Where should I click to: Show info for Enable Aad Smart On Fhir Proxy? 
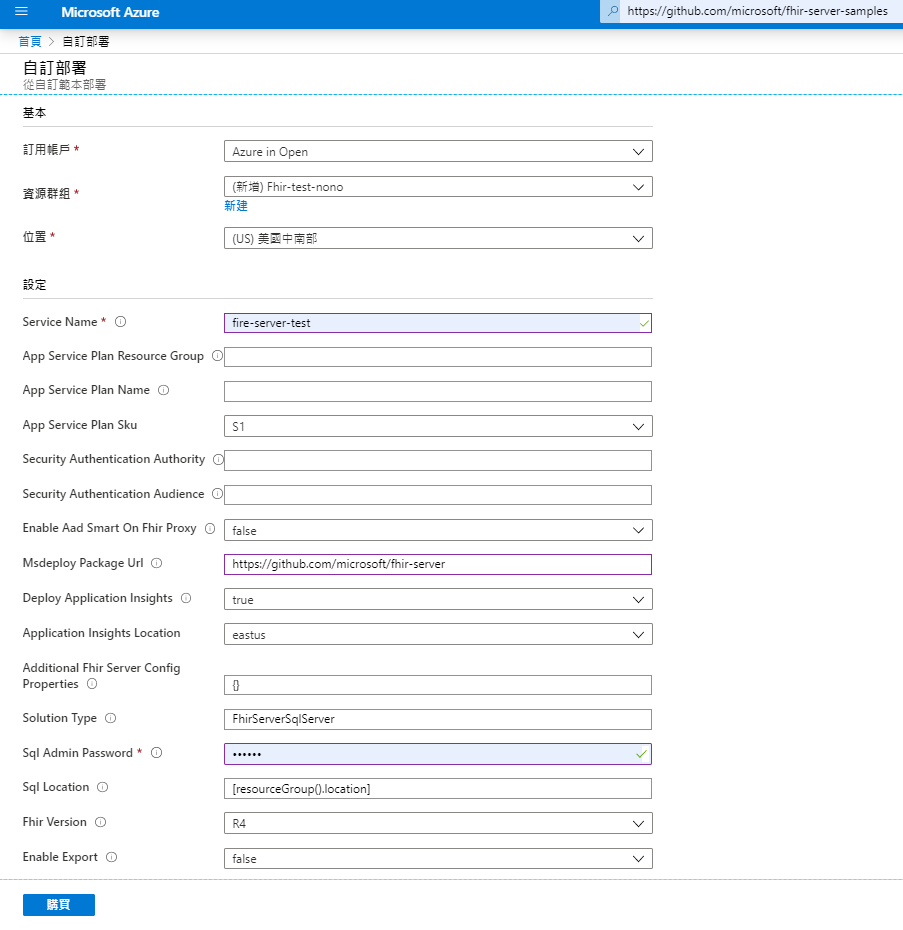(210, 528)
